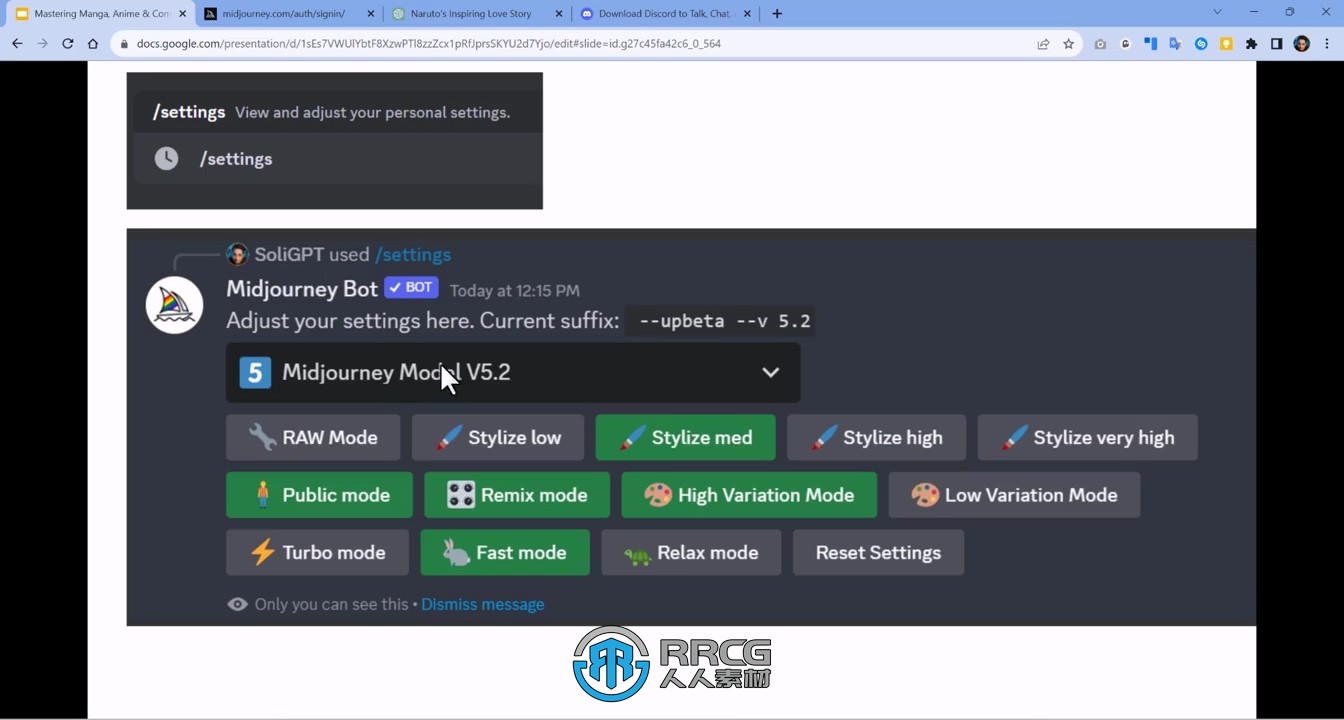Click the lock icon in address bar
This screenshot has width=1344, height=720.
(x=125, y=44)
